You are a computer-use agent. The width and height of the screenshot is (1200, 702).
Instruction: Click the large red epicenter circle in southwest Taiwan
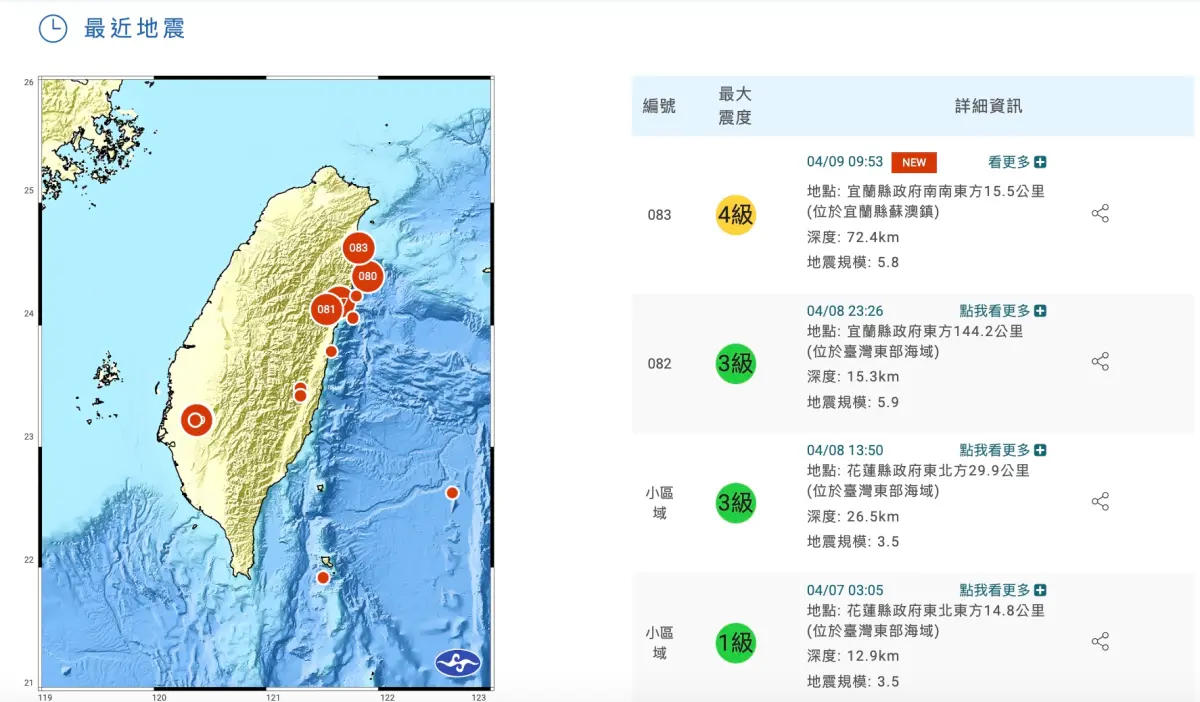point(195,419)
